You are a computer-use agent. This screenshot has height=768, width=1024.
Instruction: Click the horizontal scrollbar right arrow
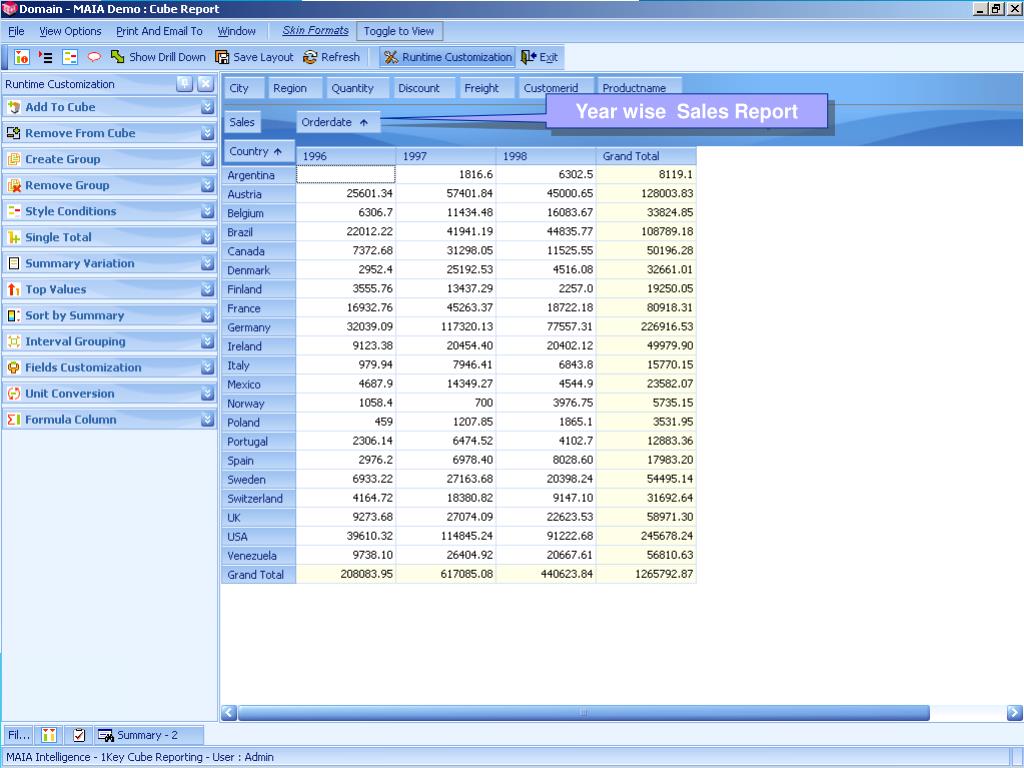1014,713
